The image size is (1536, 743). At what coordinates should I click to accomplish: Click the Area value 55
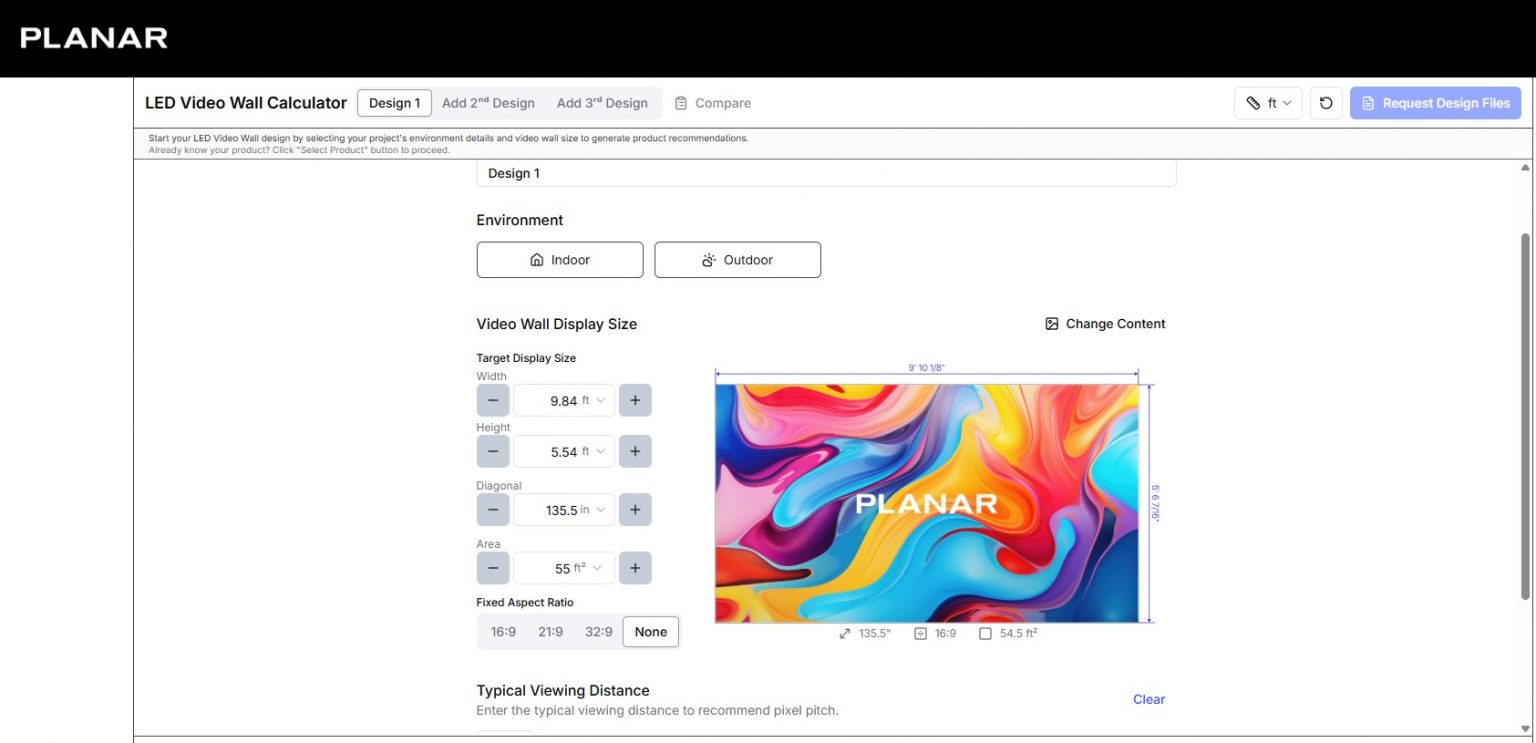(x=562, y=569)
